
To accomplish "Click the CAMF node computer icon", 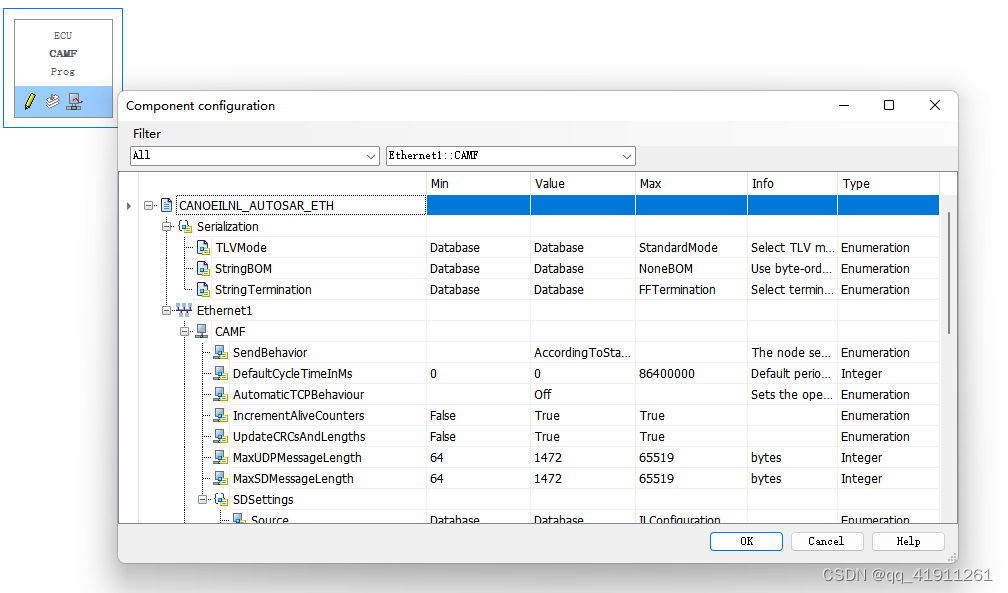I will coord(202,331).
